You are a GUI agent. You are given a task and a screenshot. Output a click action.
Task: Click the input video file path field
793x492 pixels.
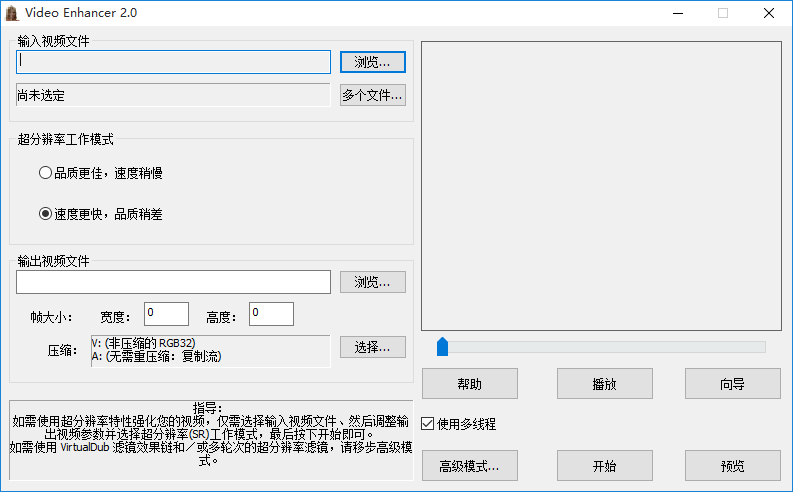173,62
